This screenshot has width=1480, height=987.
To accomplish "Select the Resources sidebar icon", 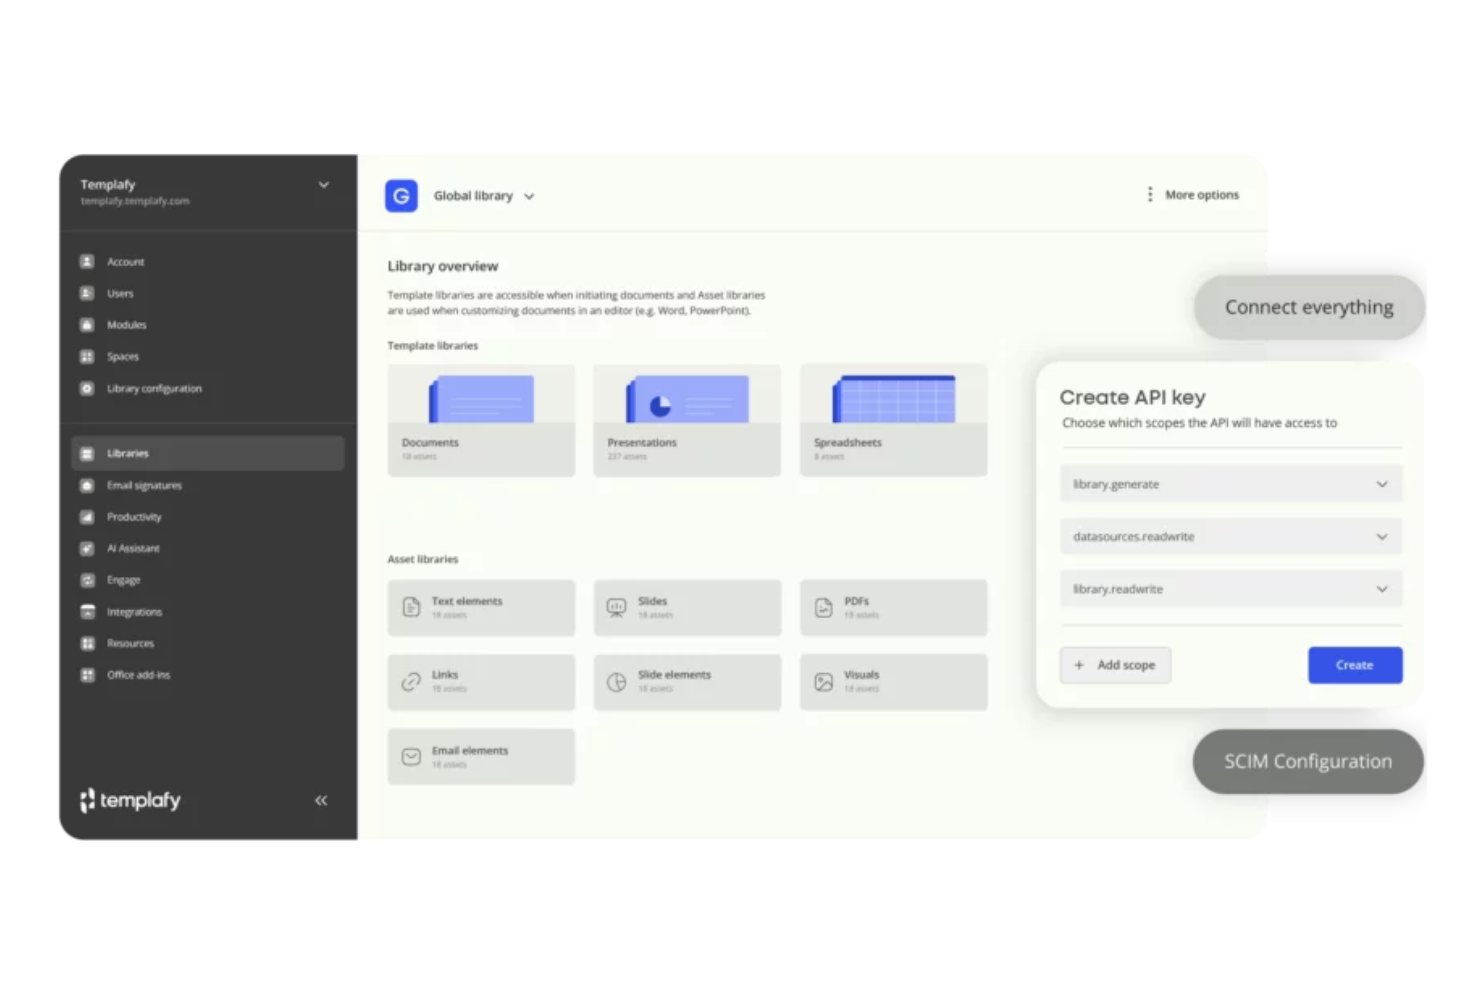I will coord(87,643).
